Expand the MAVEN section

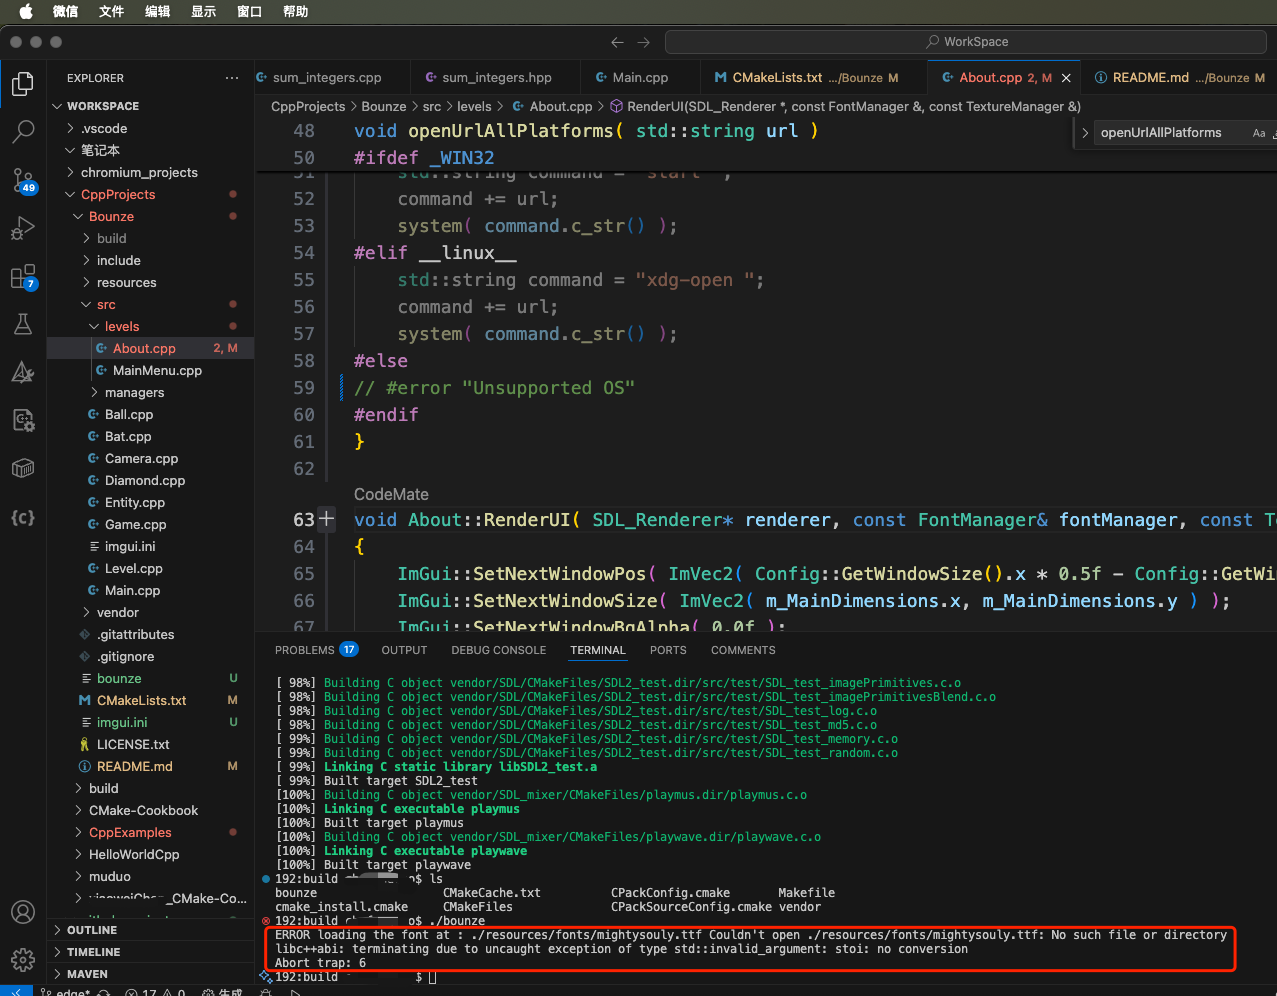(150, 974)
